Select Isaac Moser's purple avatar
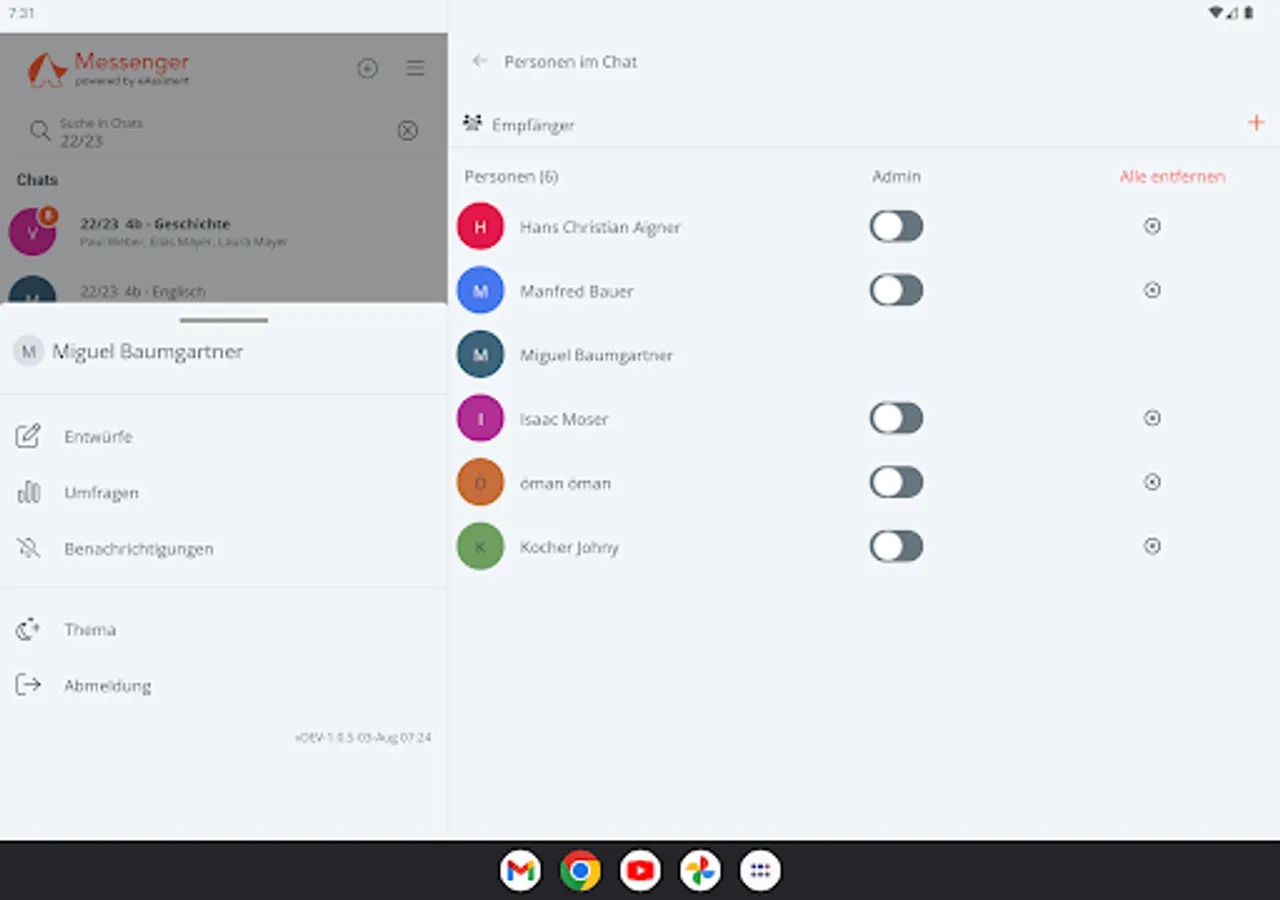Image resolution: width=1280 pixels, height=900 pixels. point(480,418)
